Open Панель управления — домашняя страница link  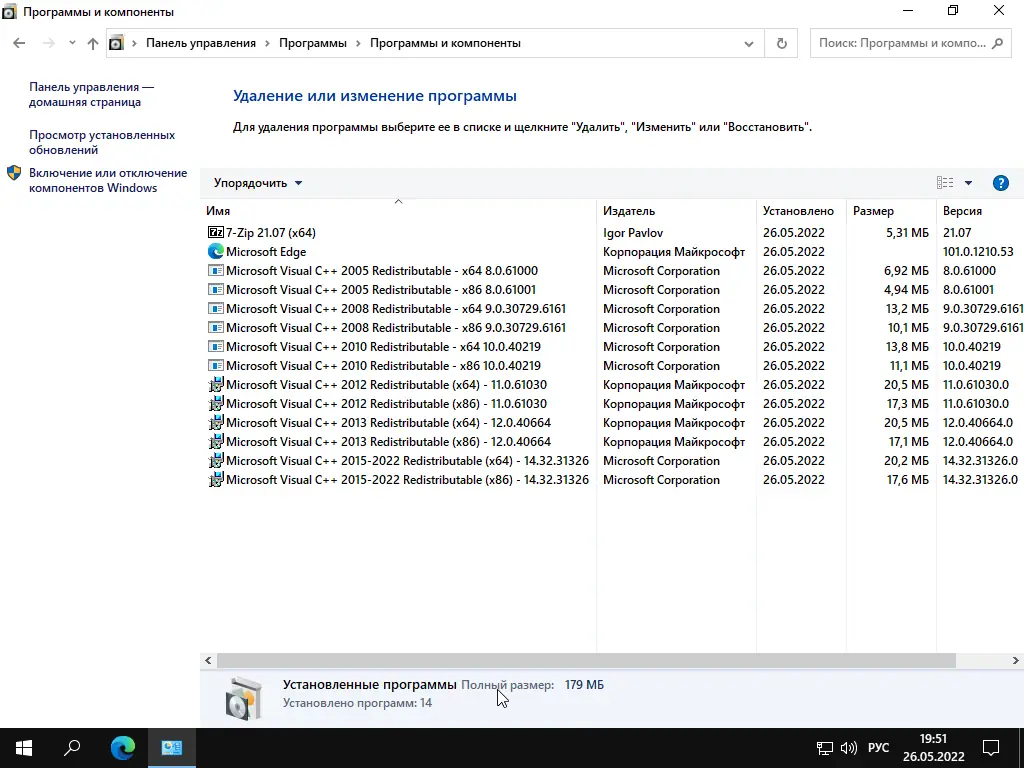tap(91, 95)
